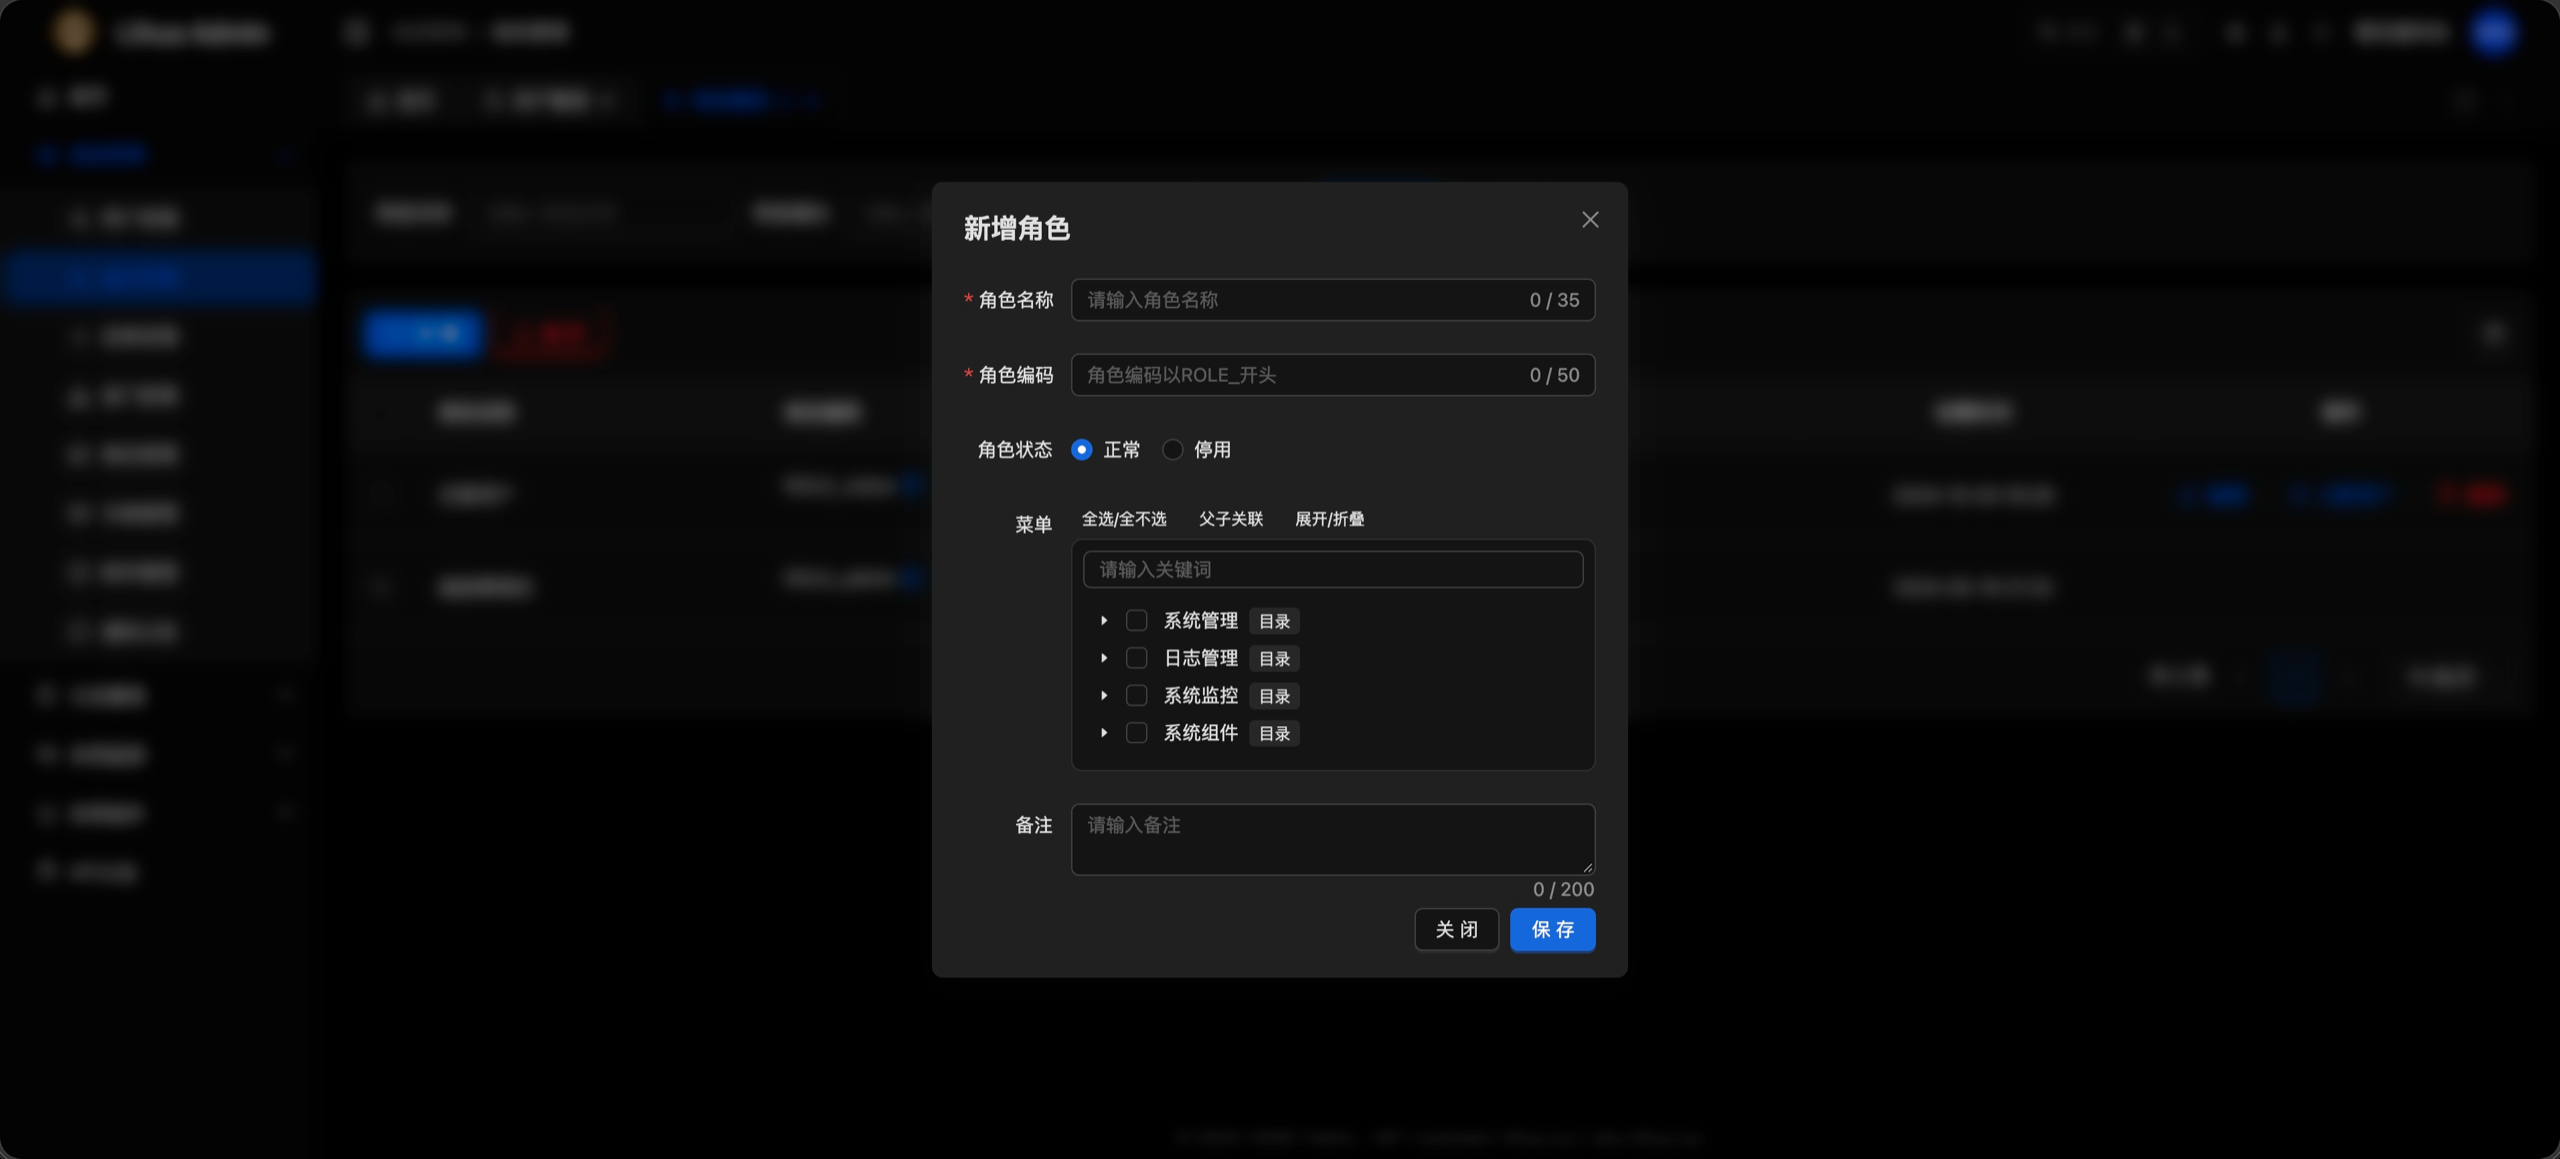Click 目录 tag beside 日志管理
This screenshot has width=2560, height=1159.
1274,659
